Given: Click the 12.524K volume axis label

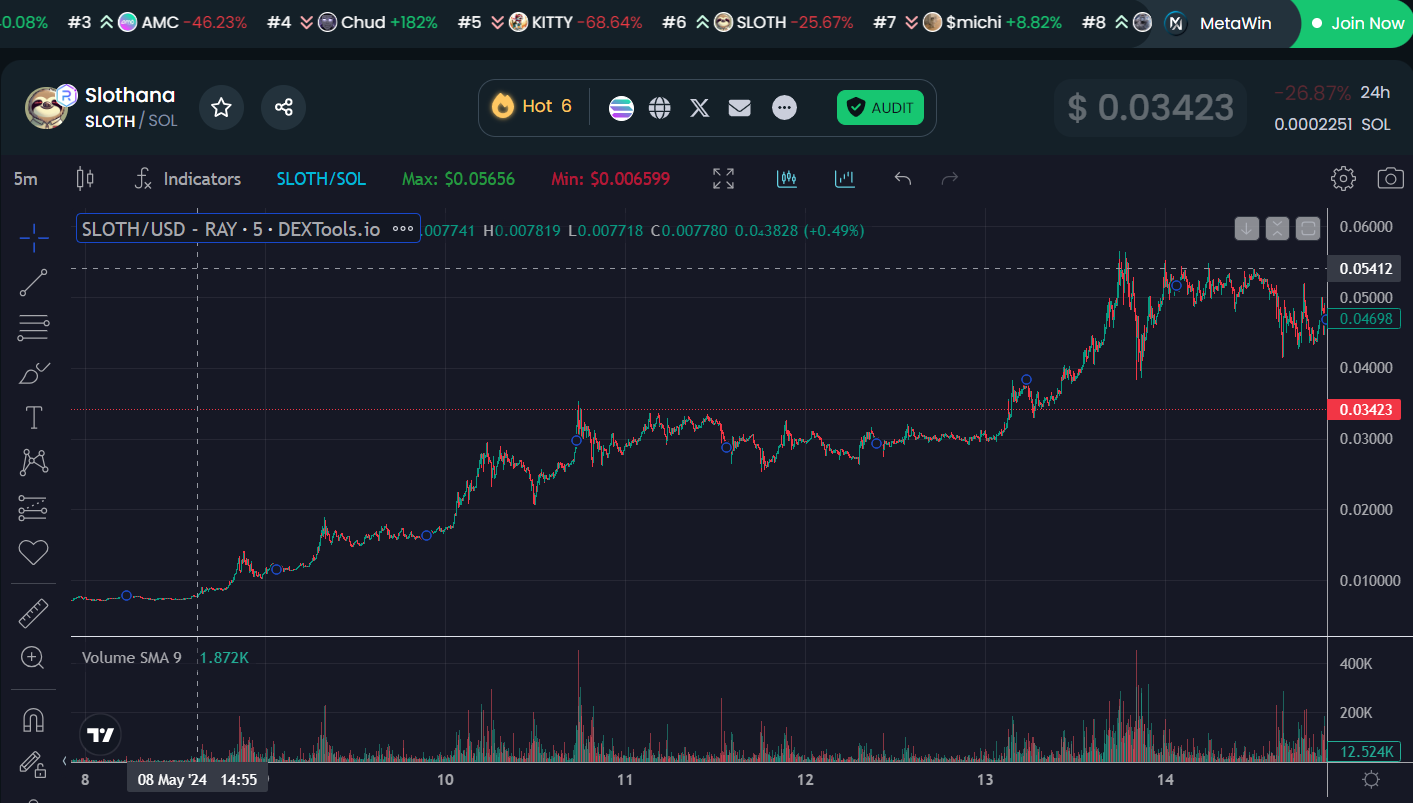Looking at the screenshot, I should point(1365,751).
